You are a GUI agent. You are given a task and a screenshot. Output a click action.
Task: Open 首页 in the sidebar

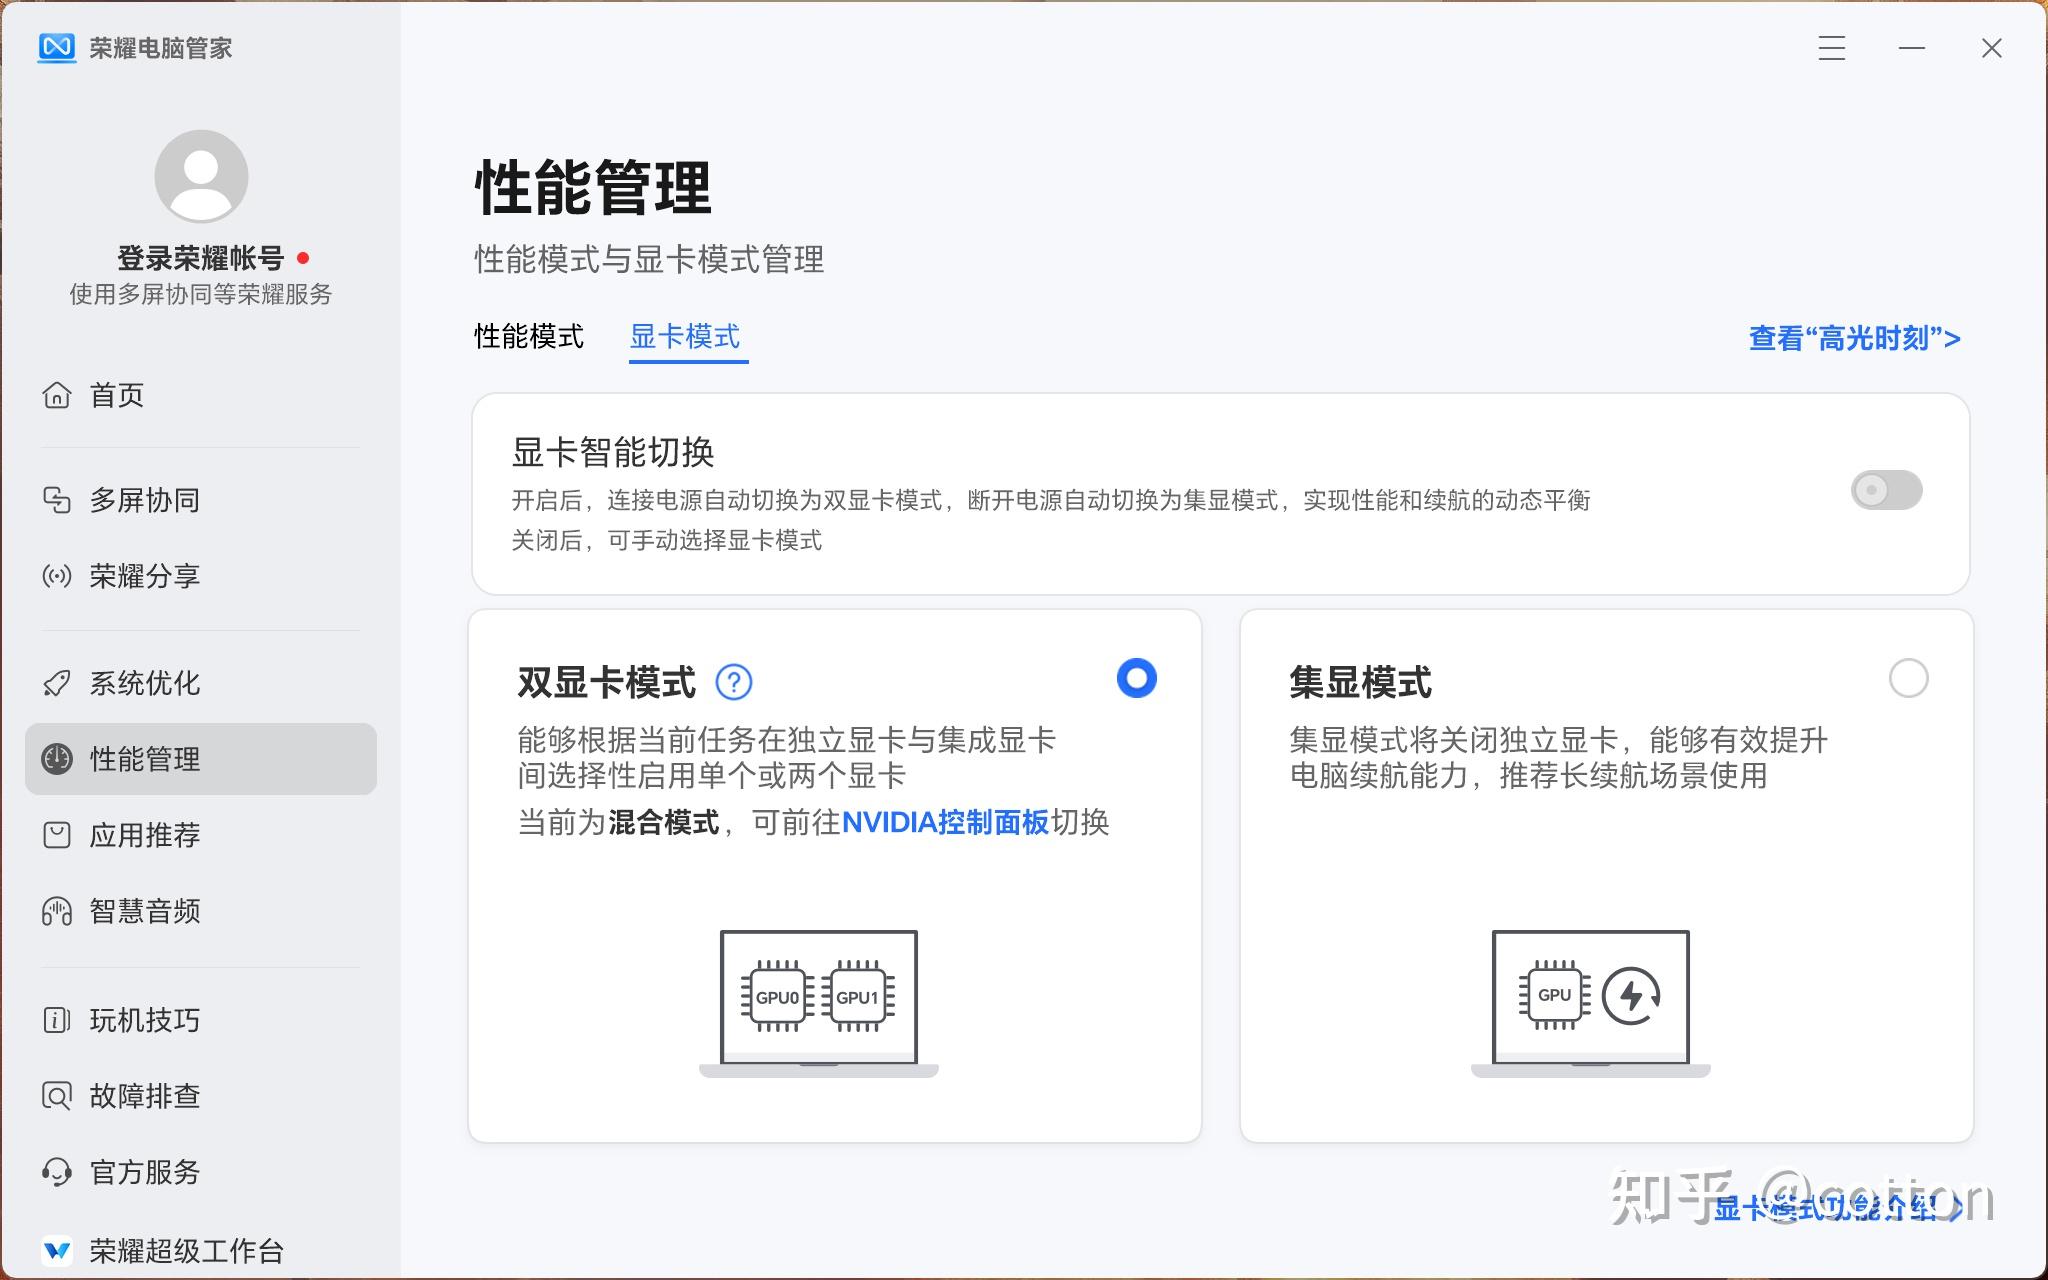pos(201,395)
